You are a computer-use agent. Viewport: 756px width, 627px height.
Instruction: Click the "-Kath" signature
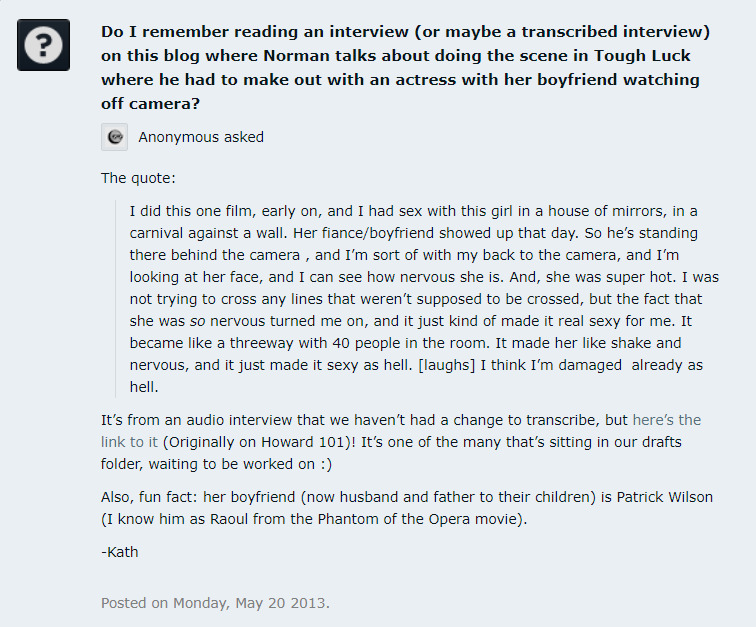pos(120,552)
